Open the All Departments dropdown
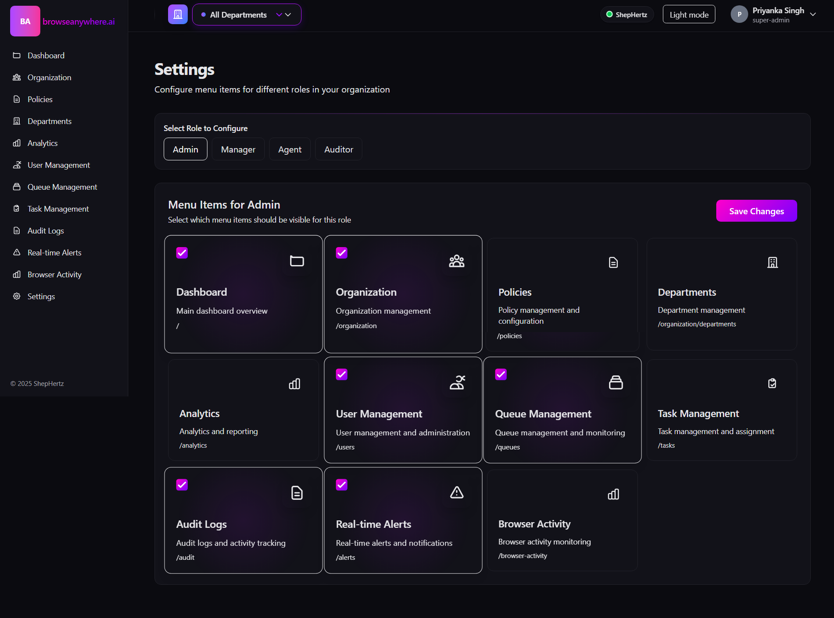The image size is (834, 618). pos(247,15)
